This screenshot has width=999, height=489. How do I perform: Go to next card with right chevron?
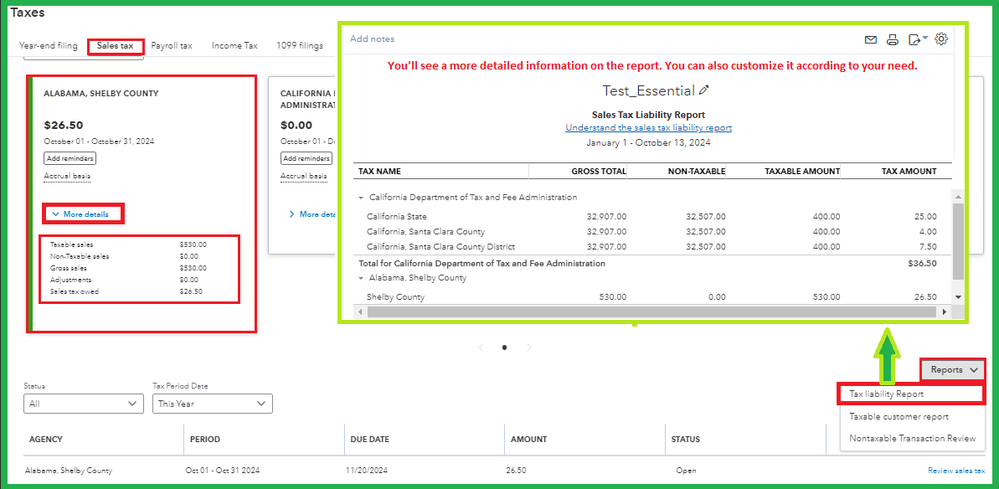528,348
